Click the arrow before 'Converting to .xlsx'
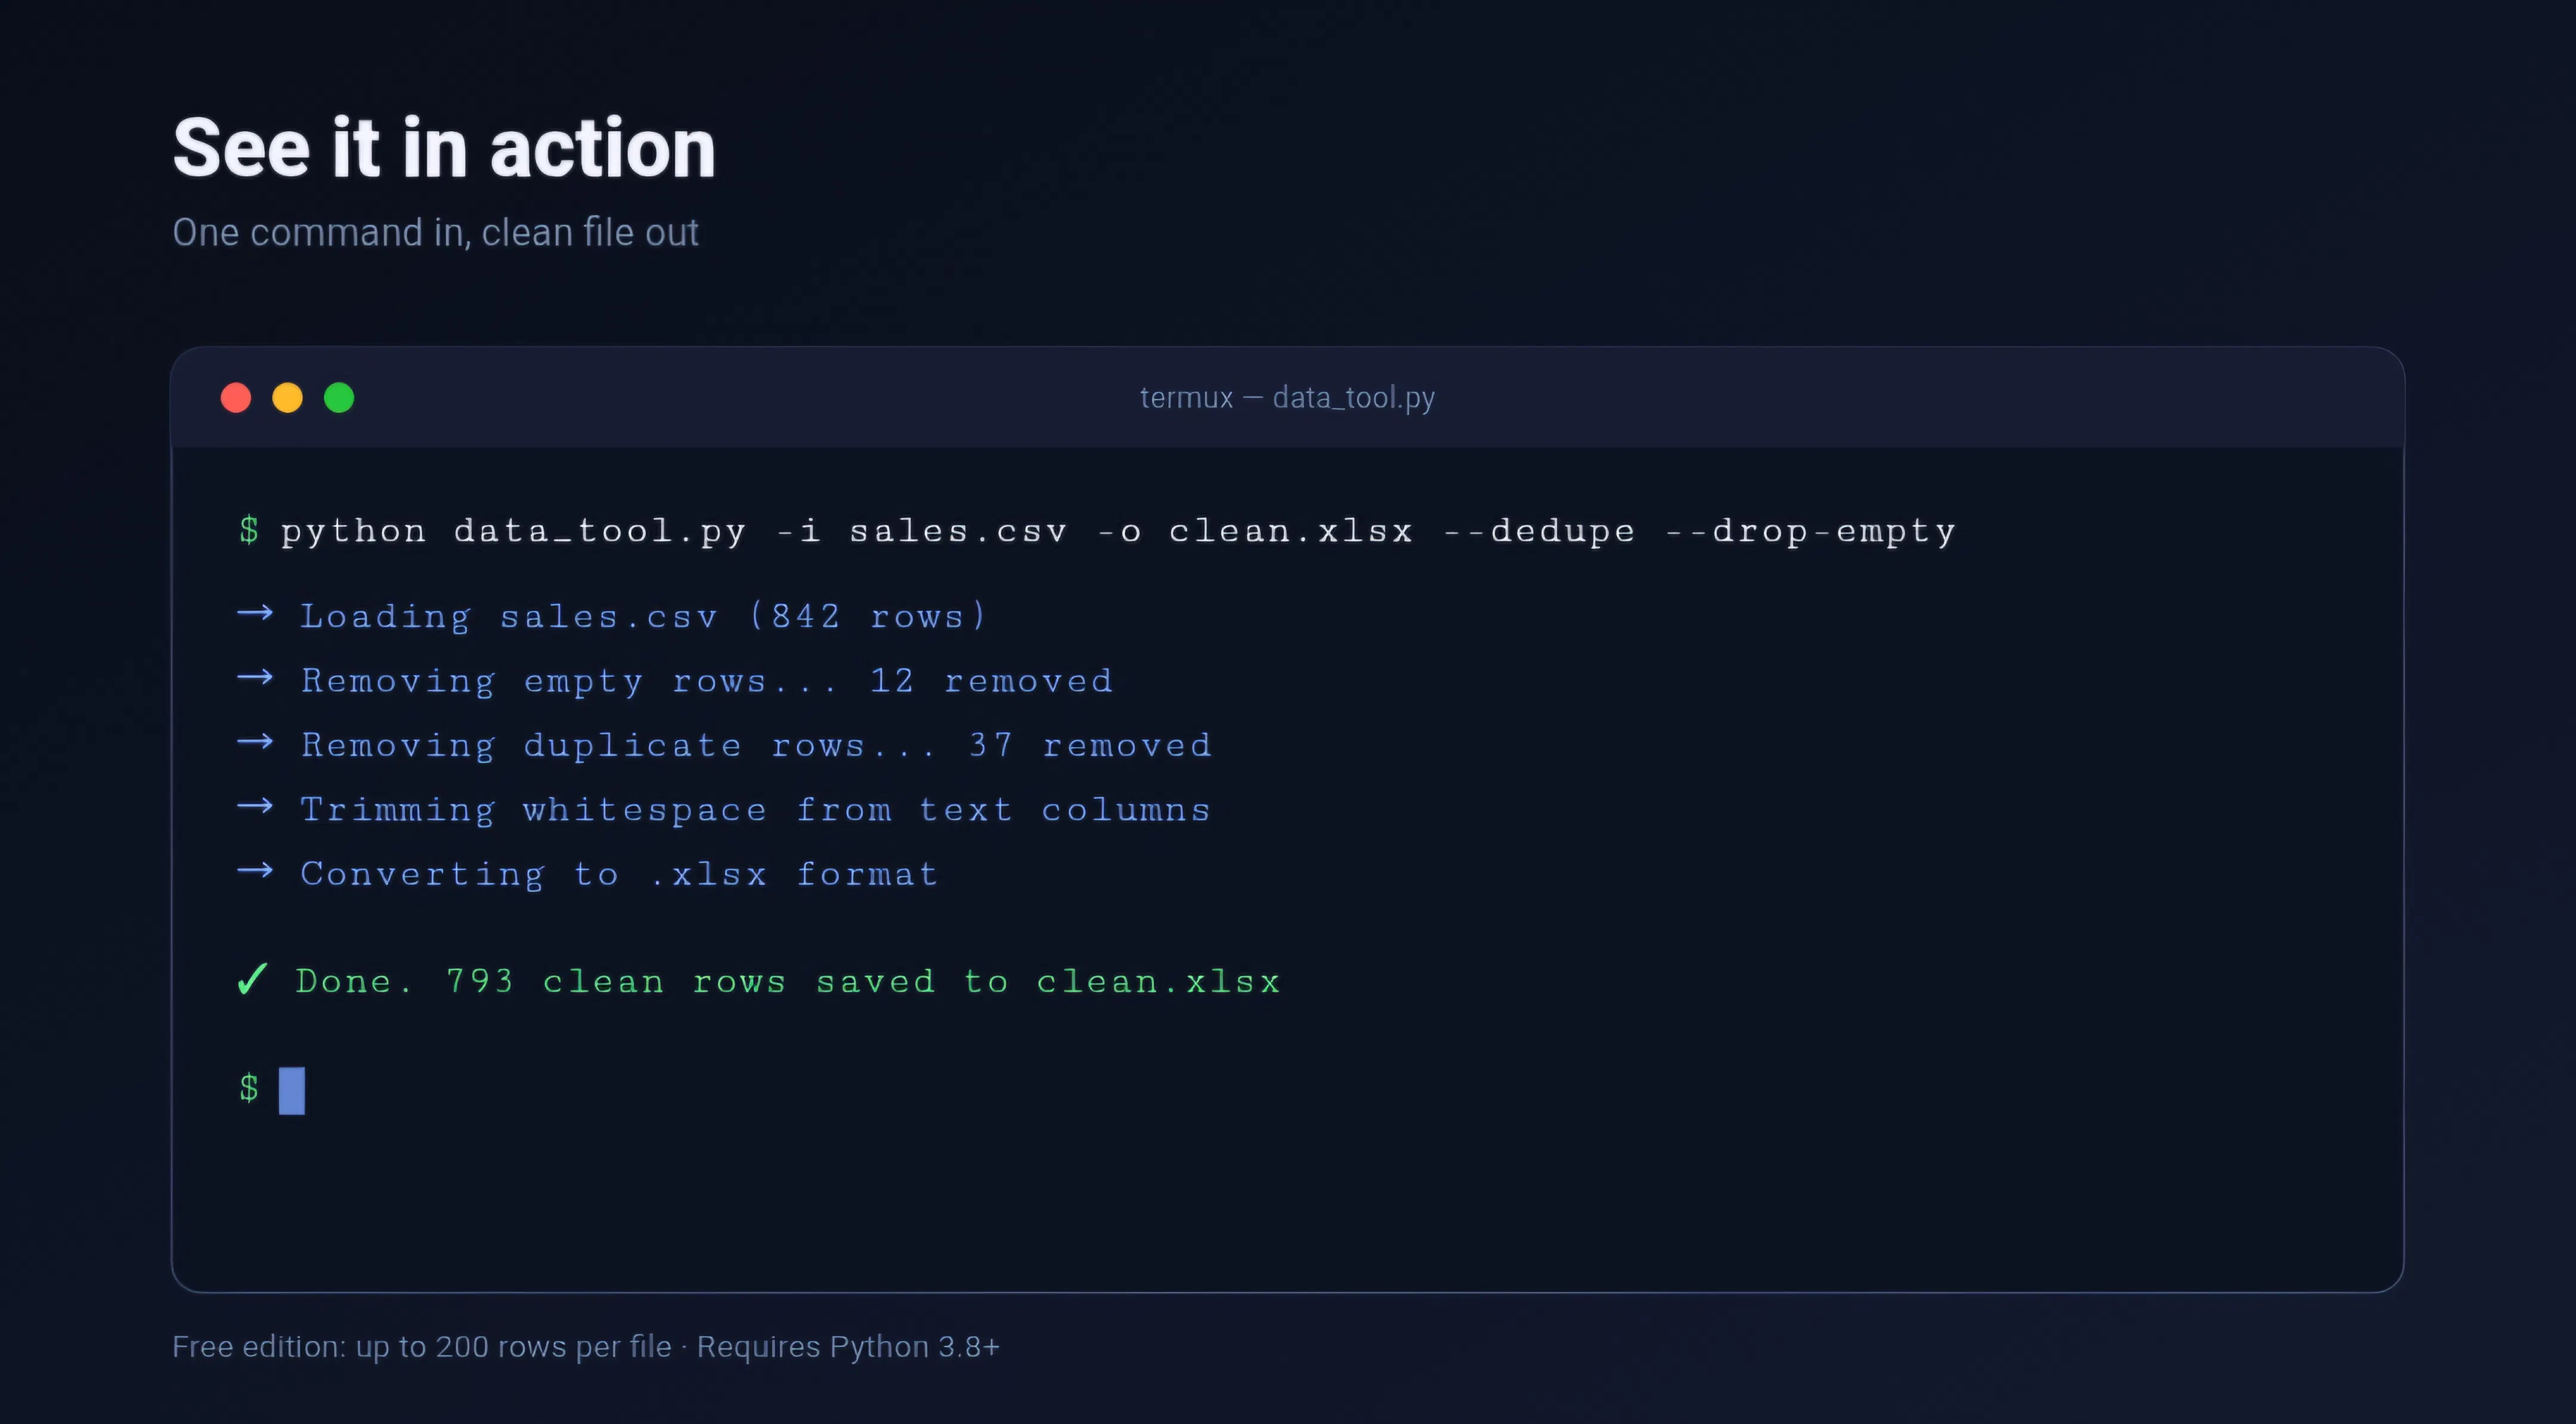 coord(255,870)
